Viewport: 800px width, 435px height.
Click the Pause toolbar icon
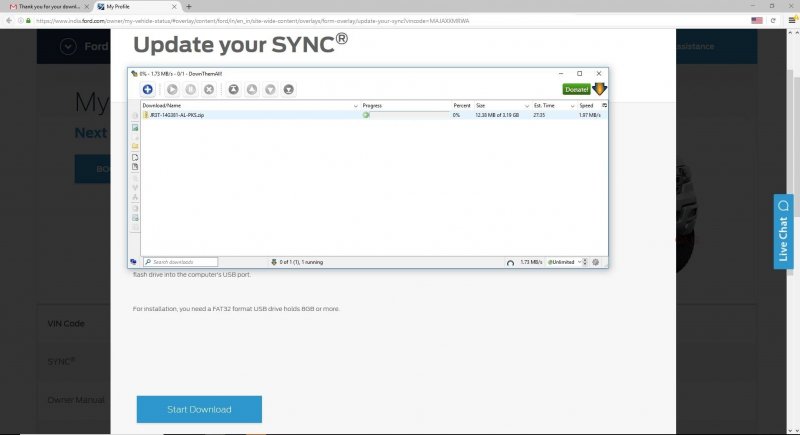pyautogui.click(x=190, y=89)
